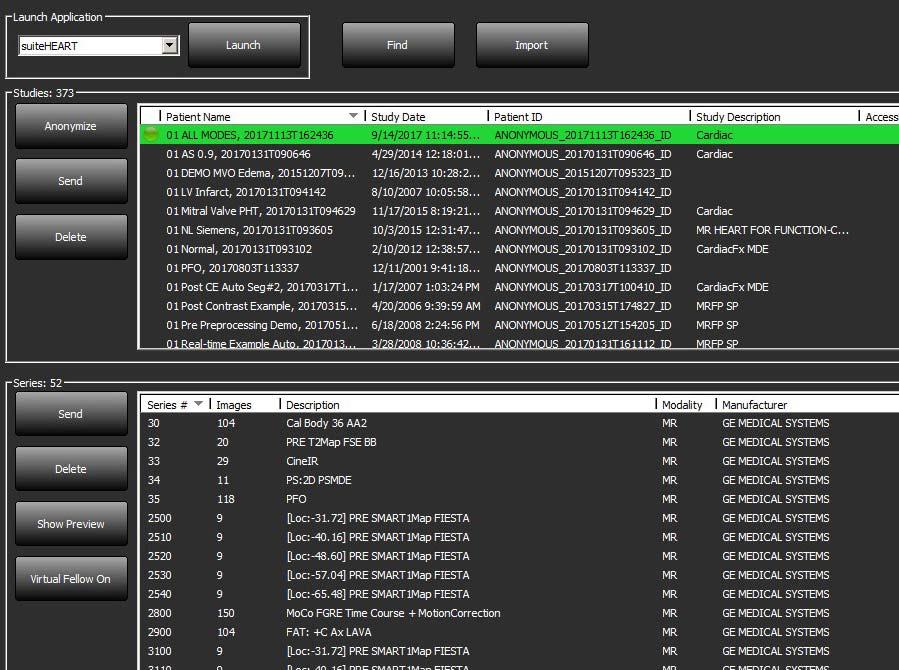This screenshot has height=670, width=899.
Task: Click the Modality column header
Action: click(x=686, y=405)
